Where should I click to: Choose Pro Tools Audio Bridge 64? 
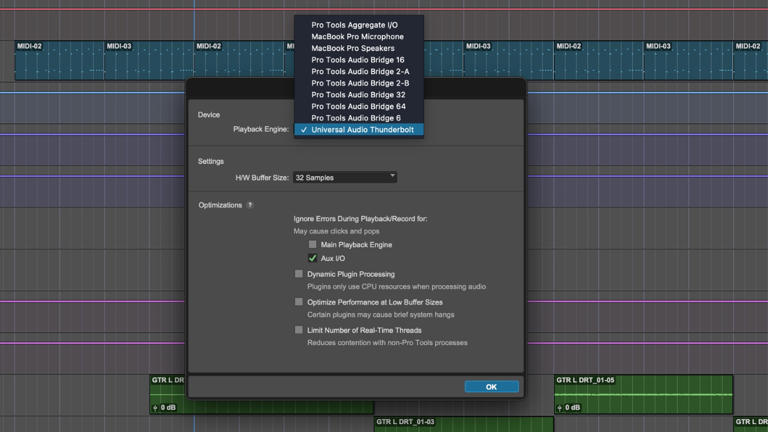[x=357, y=106]
